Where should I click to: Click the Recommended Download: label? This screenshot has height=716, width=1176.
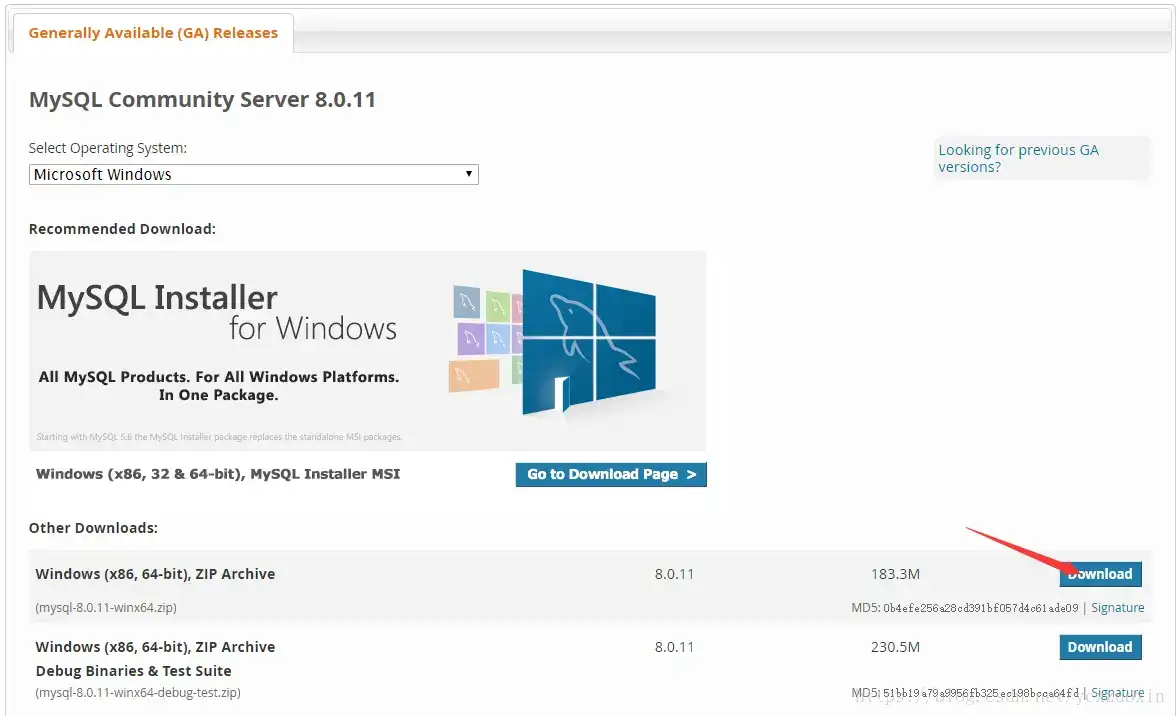(122, 229)
